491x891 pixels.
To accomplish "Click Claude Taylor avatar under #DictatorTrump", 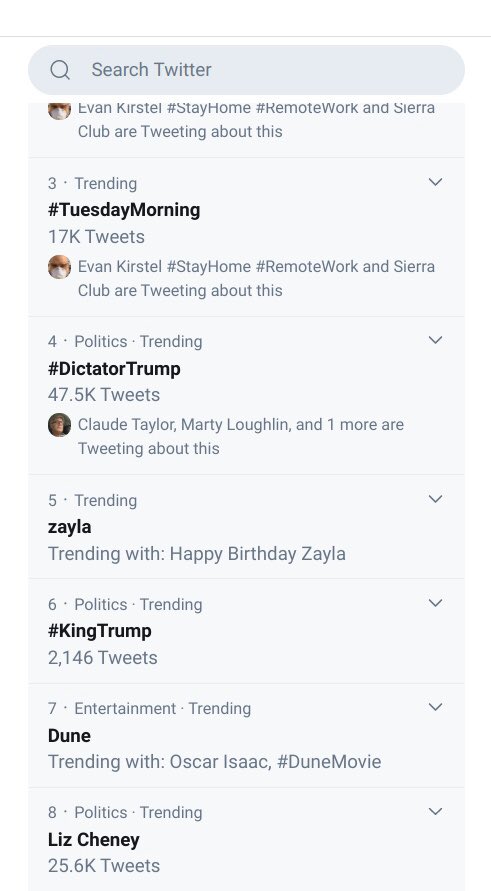I will click(x=60, y=424).
